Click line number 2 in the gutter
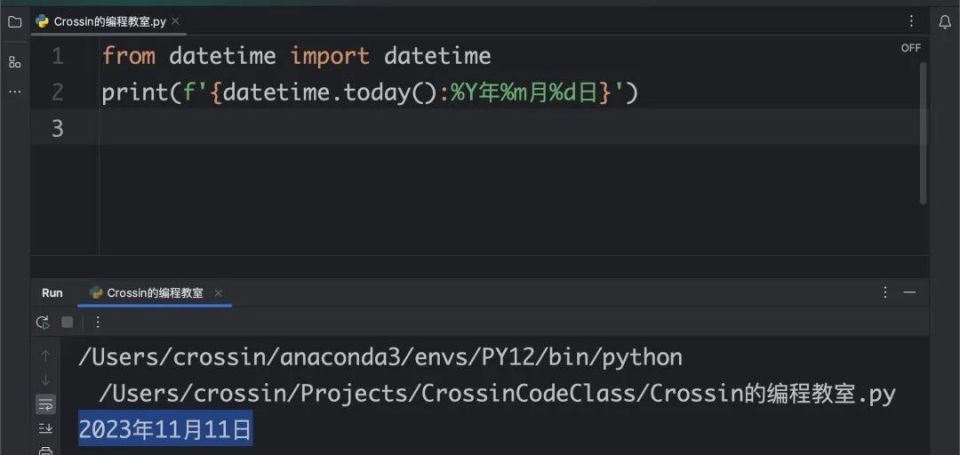This screenshot has height=455, width=960. pyautogui.click(x=58, y=92)
